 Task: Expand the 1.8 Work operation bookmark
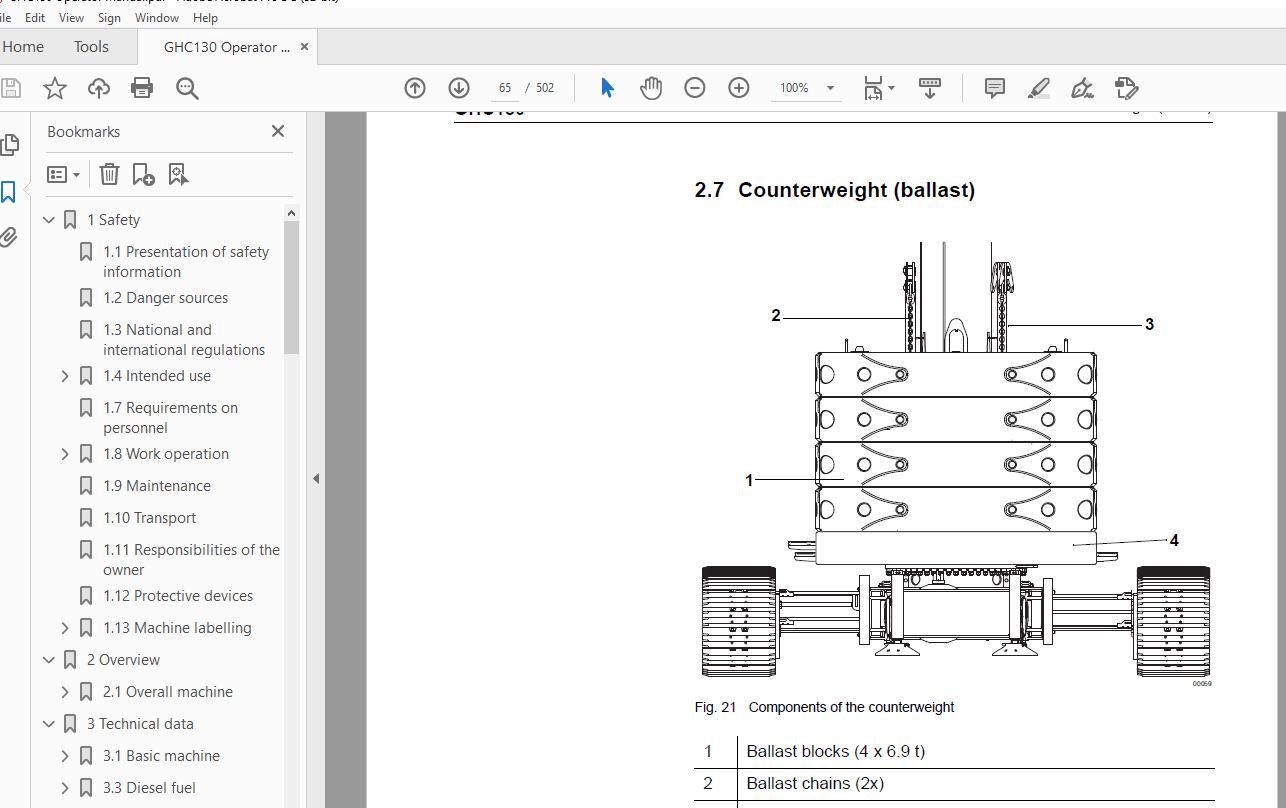click(65, 454)
